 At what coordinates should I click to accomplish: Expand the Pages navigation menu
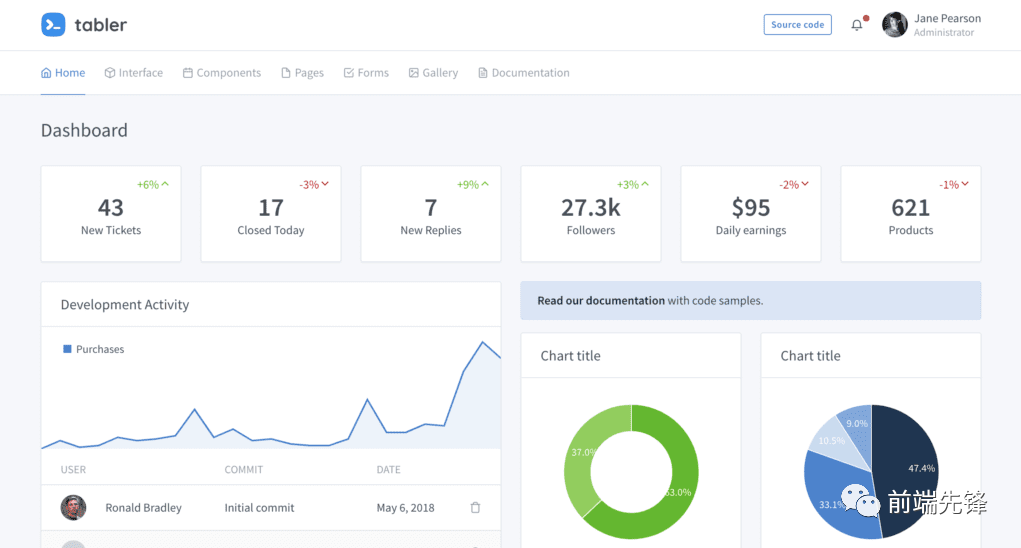(302, 73)
